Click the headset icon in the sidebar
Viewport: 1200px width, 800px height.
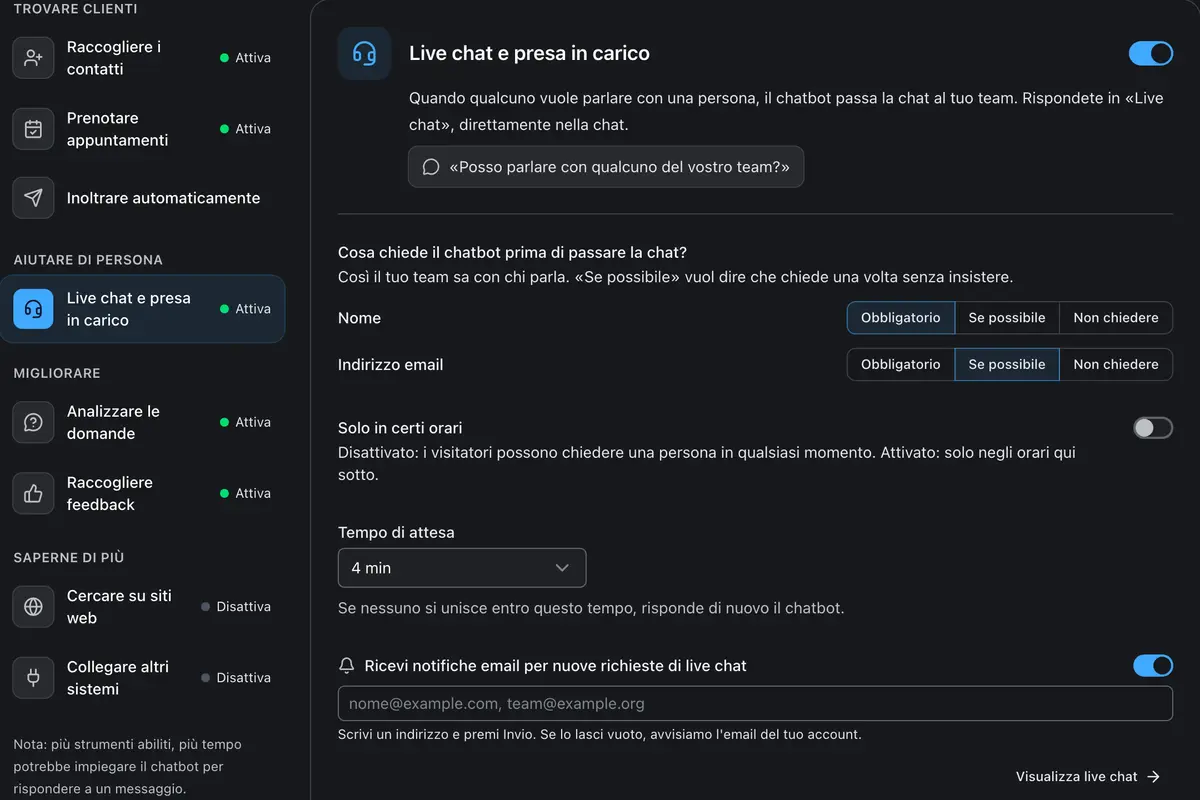click(x=33, y=309)
